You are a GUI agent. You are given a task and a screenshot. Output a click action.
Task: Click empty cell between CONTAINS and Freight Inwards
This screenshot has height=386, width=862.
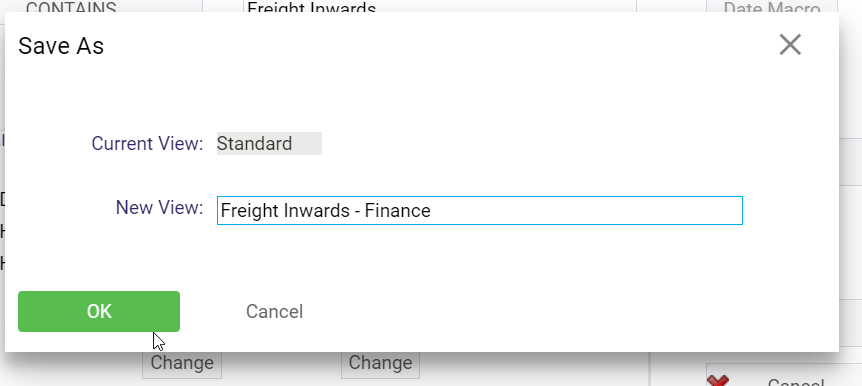tap(223, 6)
